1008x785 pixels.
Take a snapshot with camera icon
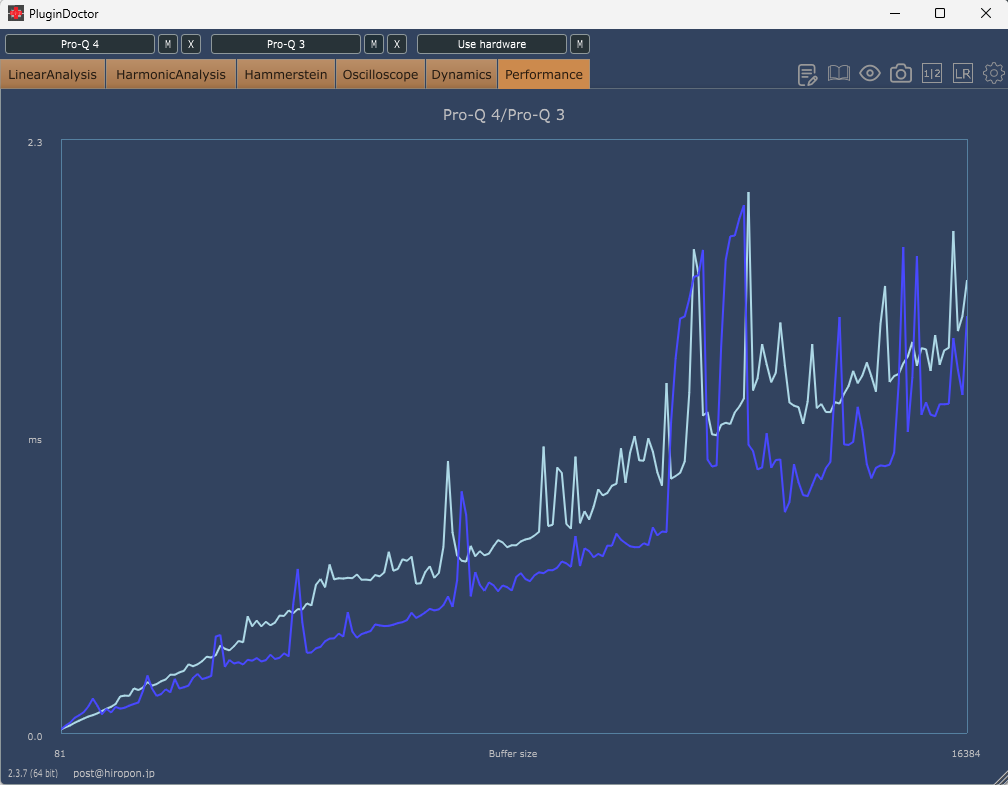tap(901, 74)
